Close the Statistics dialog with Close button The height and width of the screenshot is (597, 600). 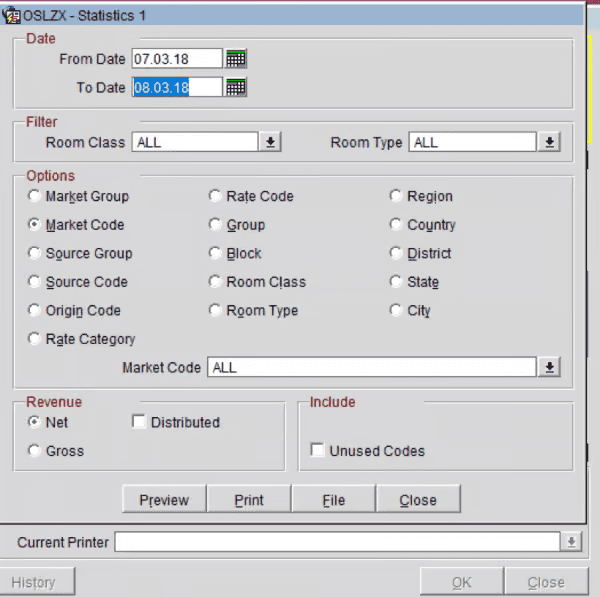coord(418,500)
